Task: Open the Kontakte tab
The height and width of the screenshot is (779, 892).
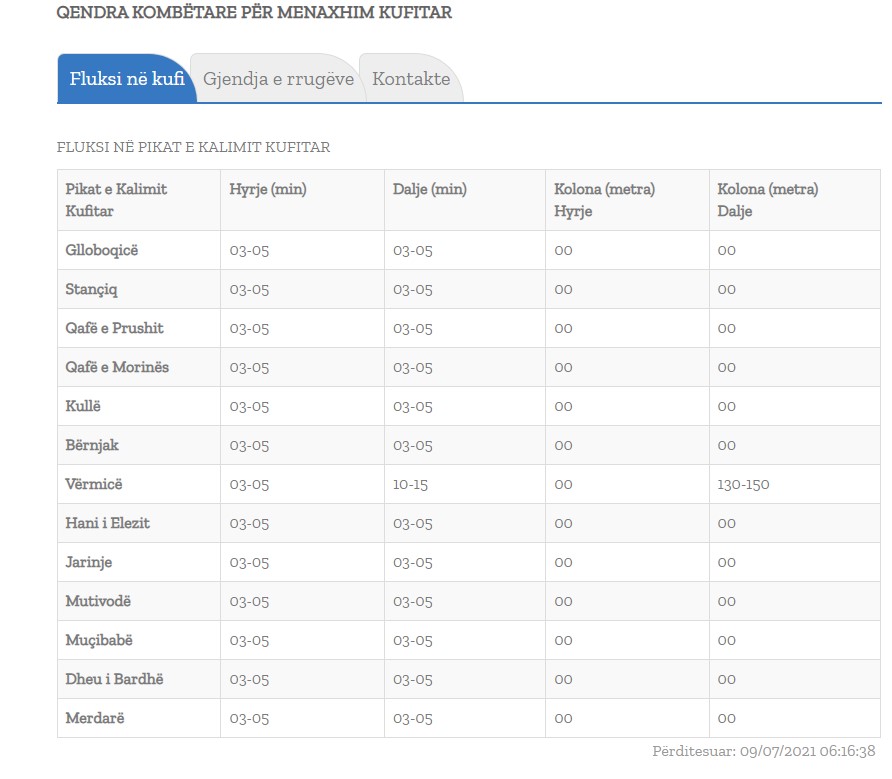Action: tap(411, 79)
